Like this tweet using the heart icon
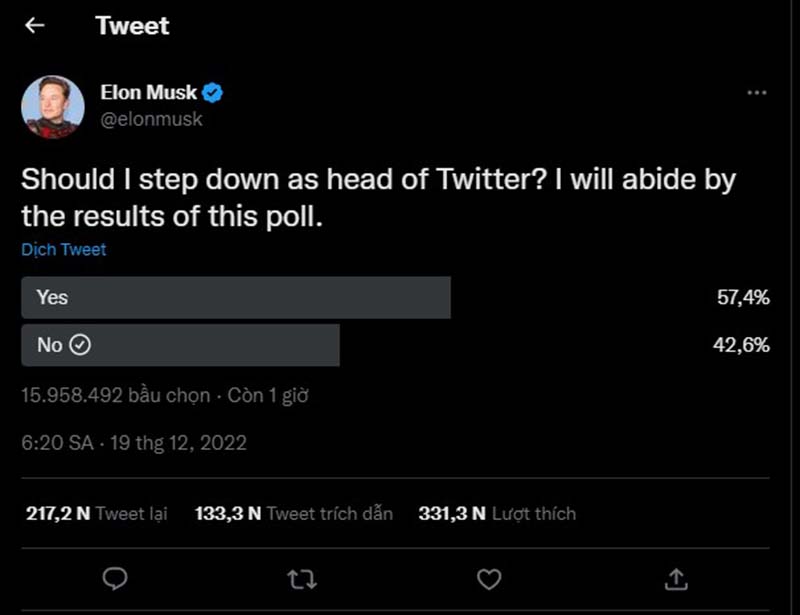 coord(487,579)
